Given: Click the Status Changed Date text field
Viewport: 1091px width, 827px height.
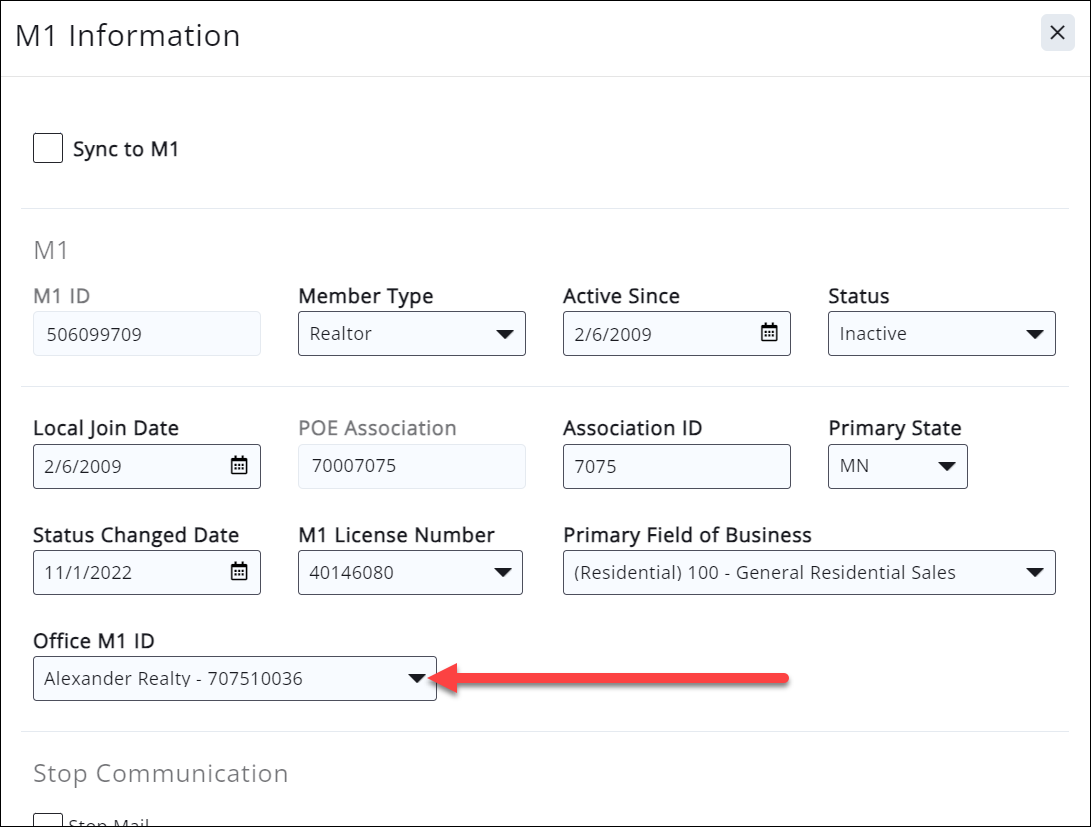Looking at the screenshot, I should (x=125, y=573).
